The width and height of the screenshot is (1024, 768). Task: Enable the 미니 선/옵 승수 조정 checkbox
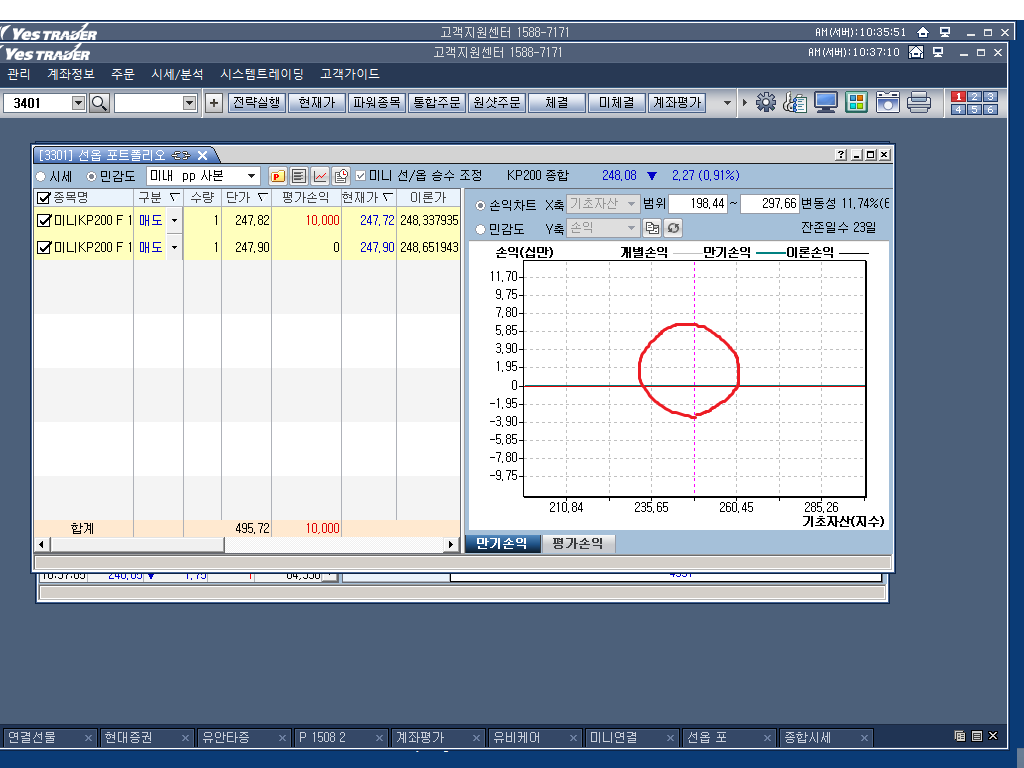(361, 176)
